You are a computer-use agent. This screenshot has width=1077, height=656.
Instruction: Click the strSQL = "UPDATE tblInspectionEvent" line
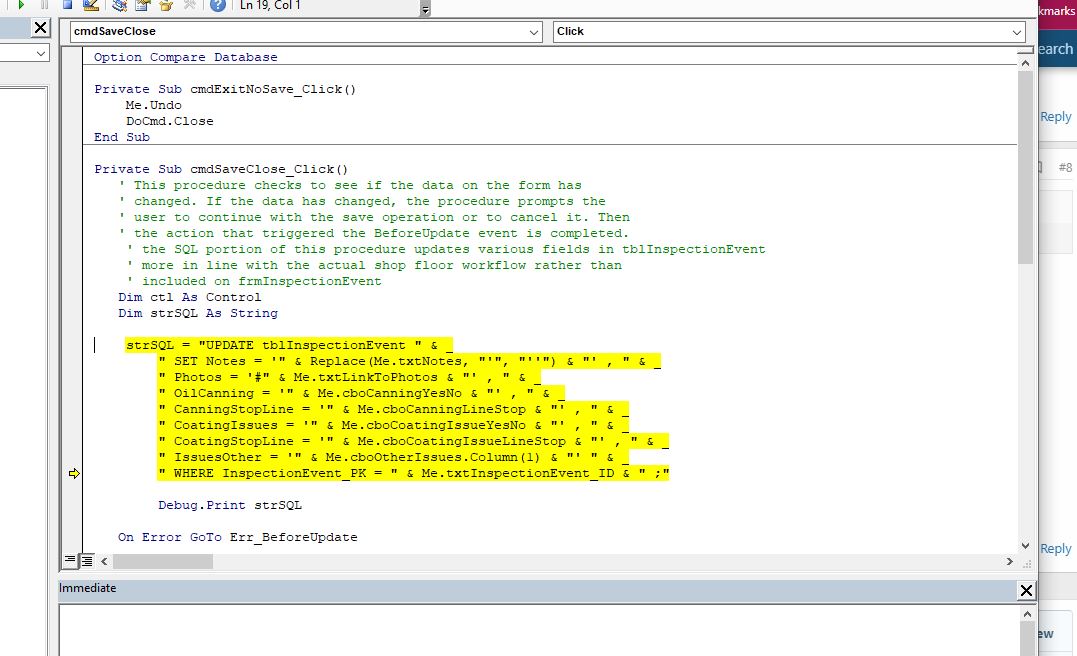[x=288, y=345]
